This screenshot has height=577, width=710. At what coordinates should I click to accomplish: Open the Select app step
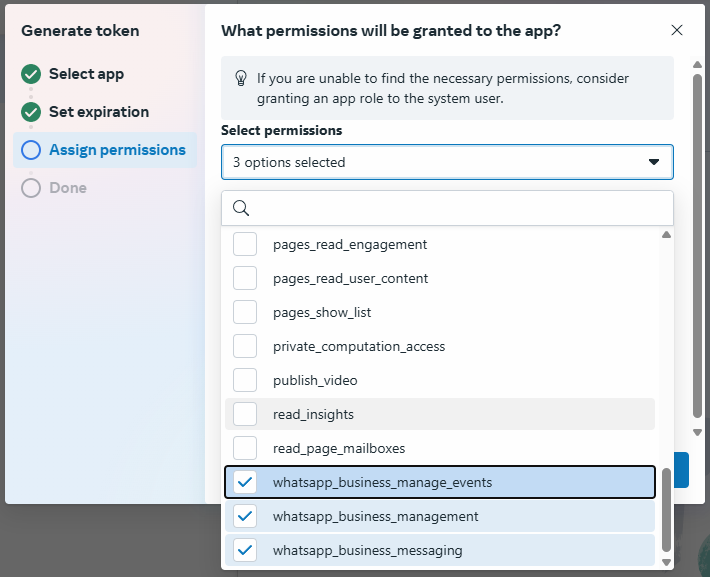pos(86,74)
